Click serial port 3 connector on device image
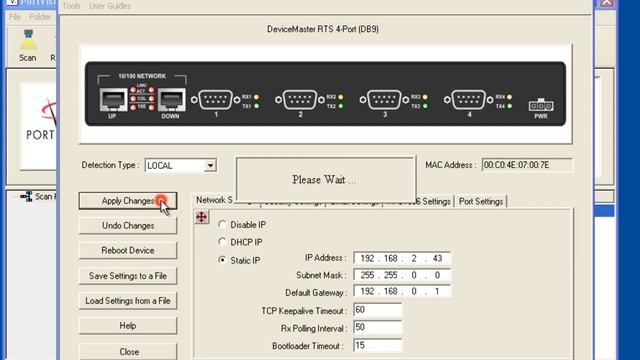The image size is (640, 360). [x=384, y=100]
